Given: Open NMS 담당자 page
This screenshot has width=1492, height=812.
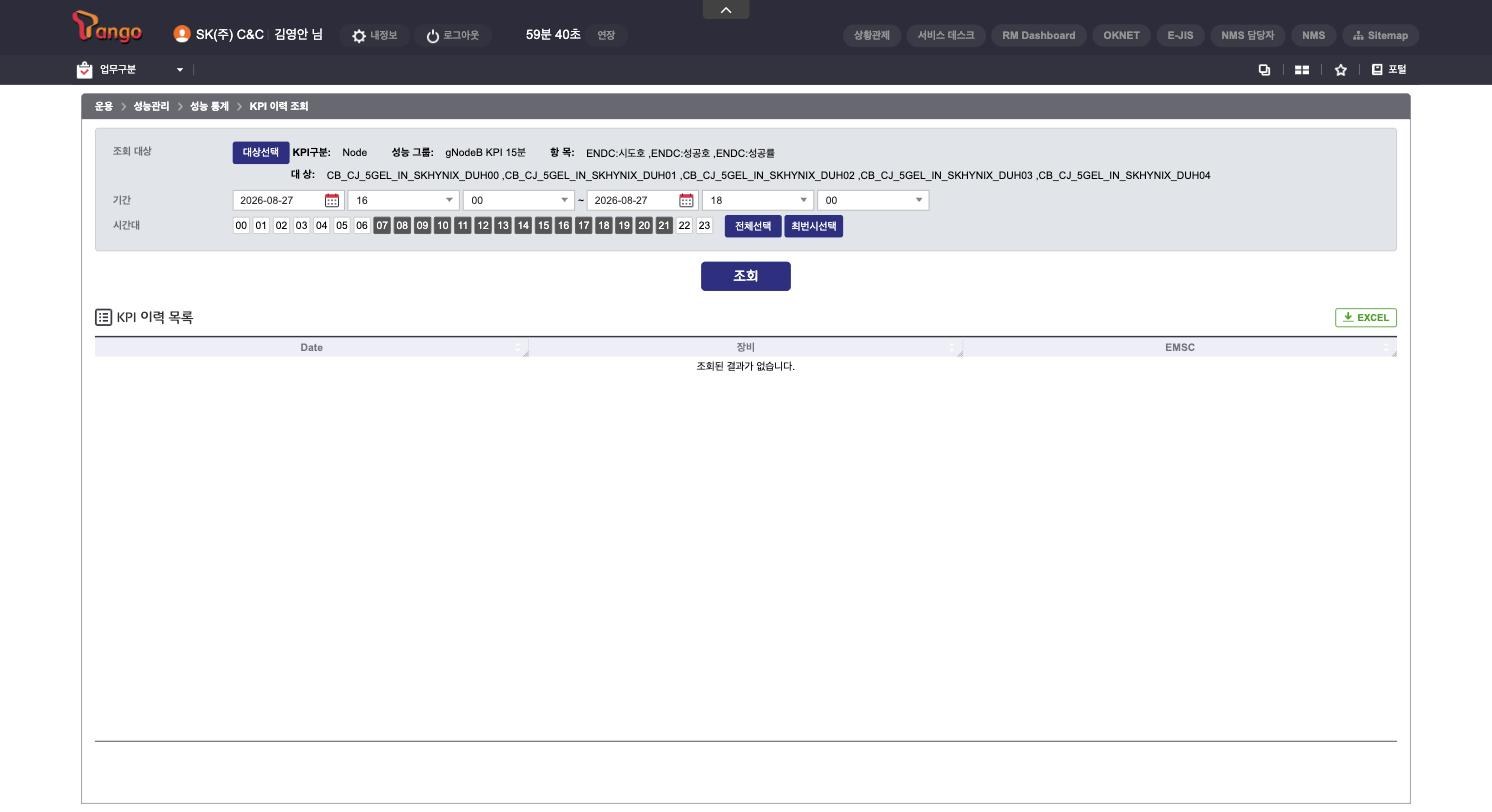Looking at the screenshot, I should coord(1247,35).
